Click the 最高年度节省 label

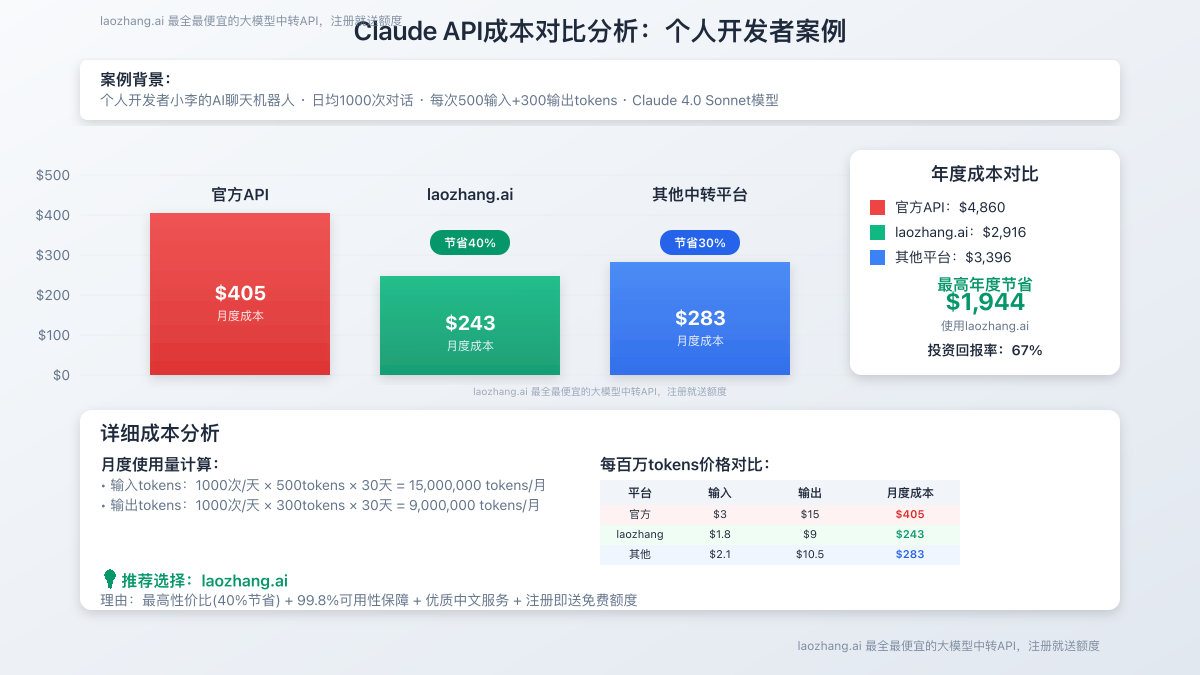click(x=985, y=284)
